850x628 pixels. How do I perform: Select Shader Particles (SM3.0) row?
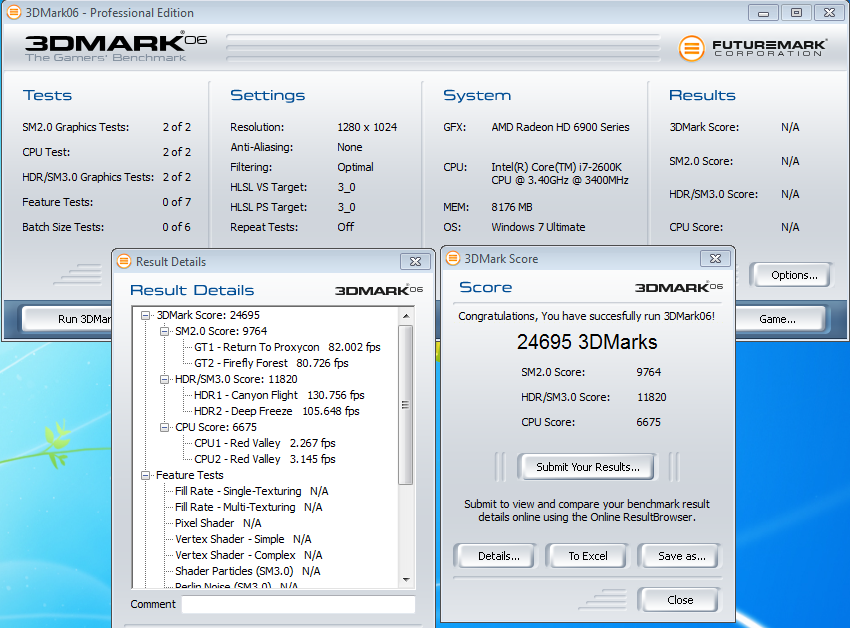[x=247, y=571]
